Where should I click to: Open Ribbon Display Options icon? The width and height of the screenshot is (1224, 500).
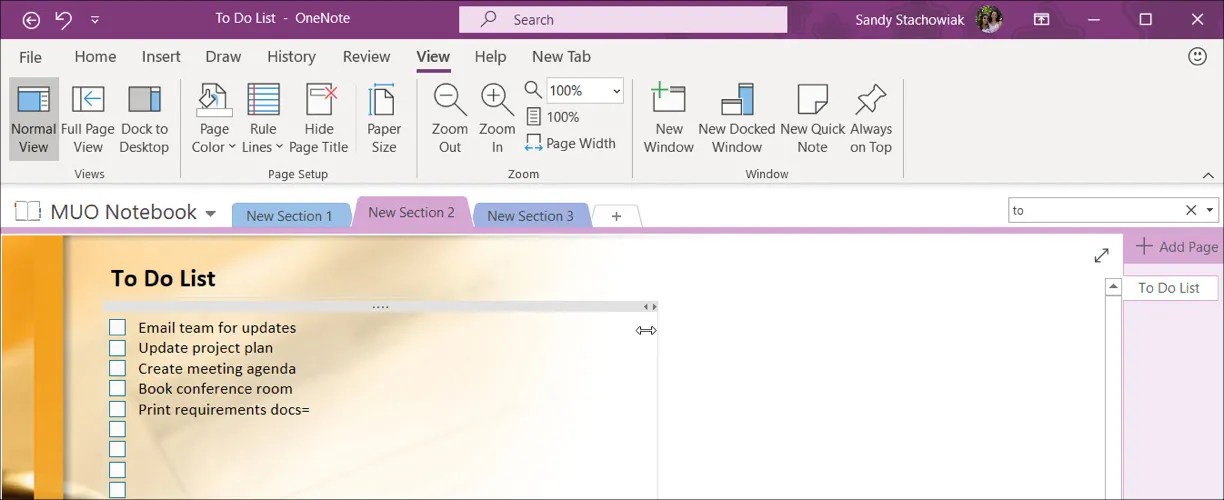(x=1042, y=19)
